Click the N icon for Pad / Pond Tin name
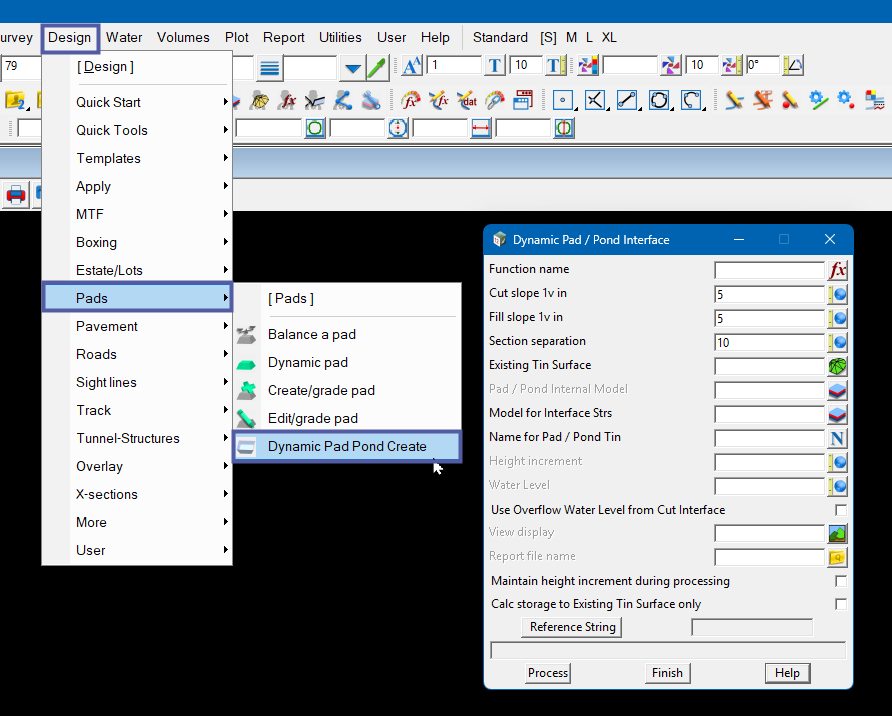Image resolution: width=892 pixels, height=716 pixels. [x=838, y=438]
